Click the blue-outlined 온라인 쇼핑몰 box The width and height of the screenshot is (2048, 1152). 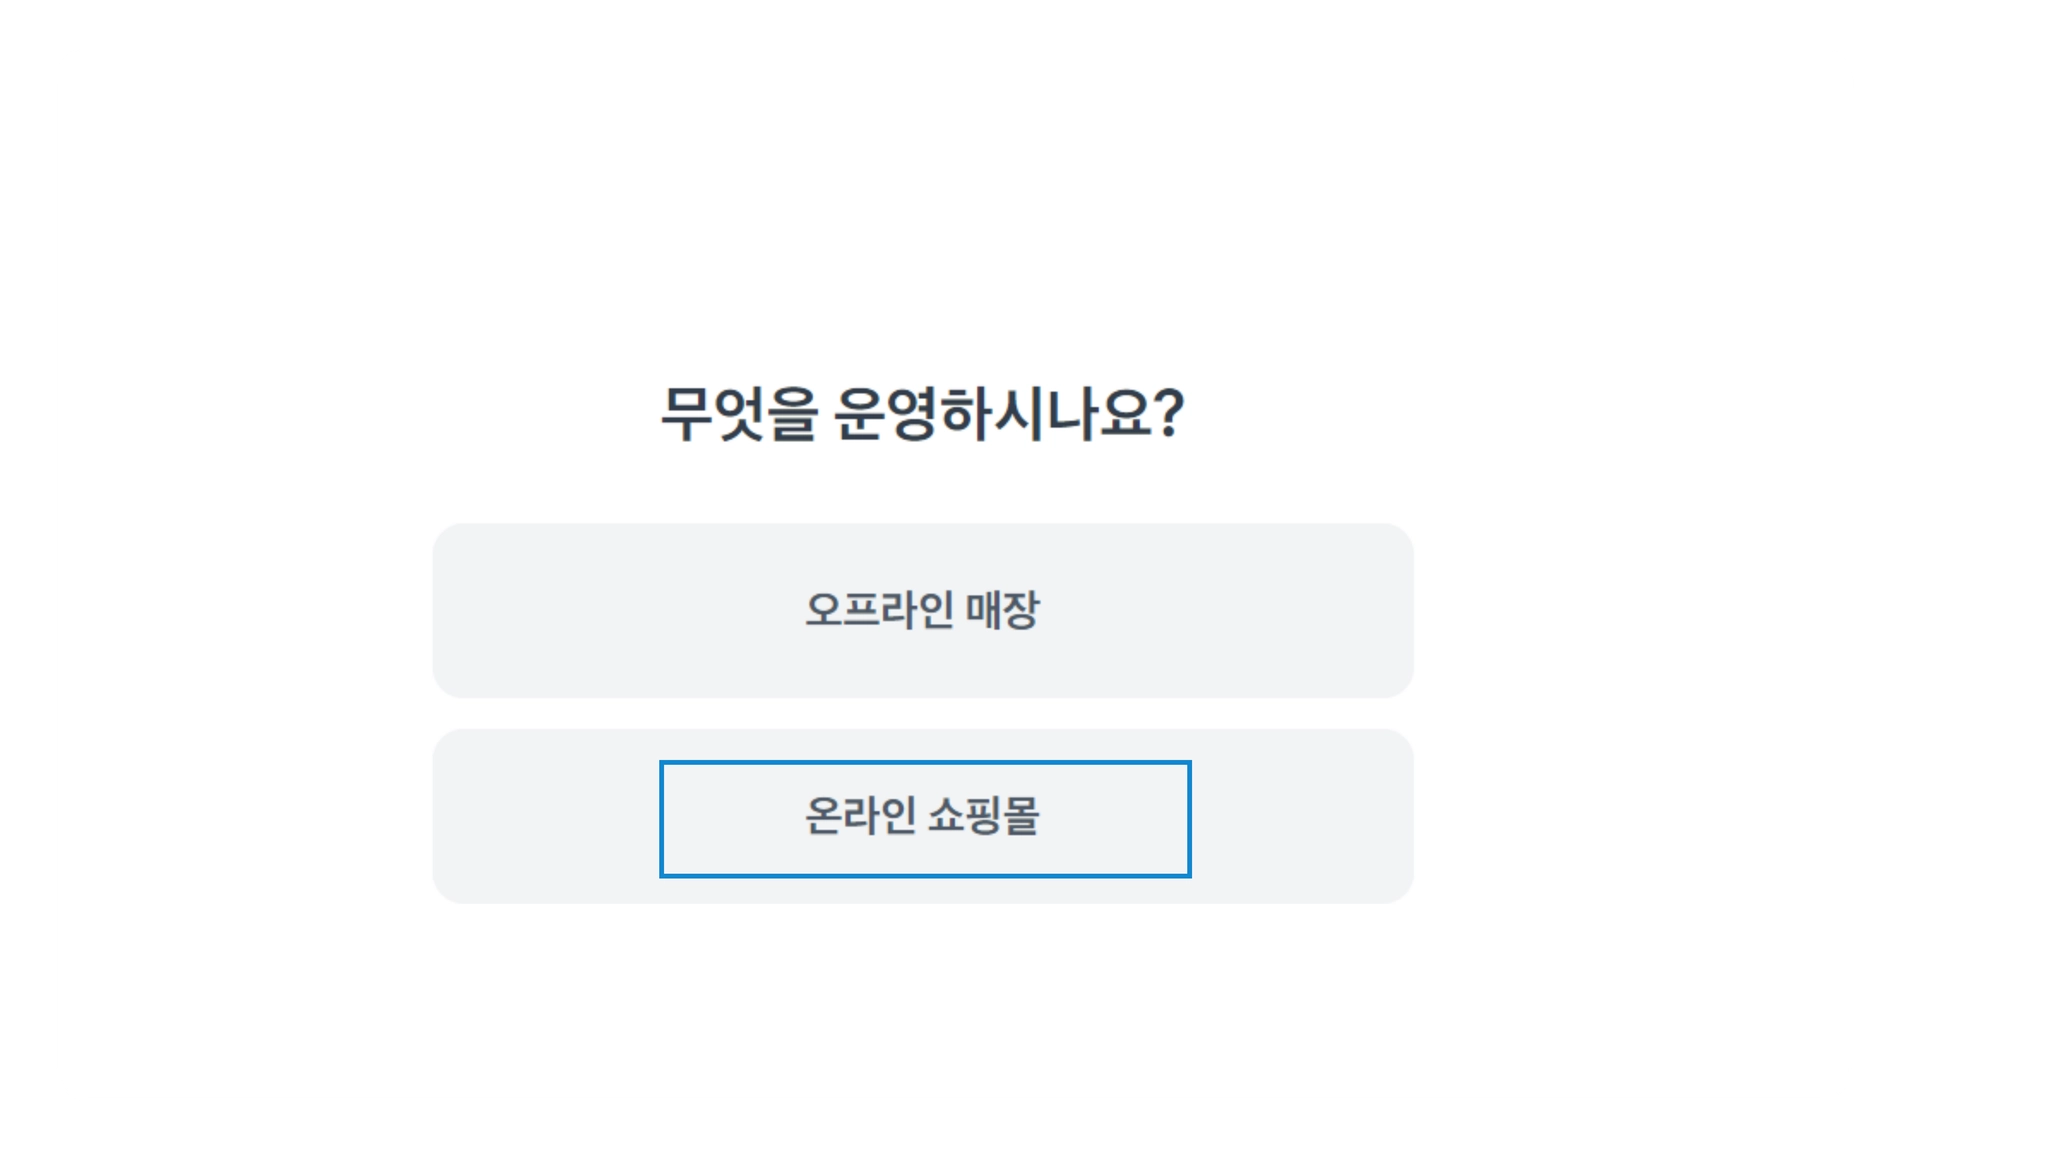[x=924, y=818]
